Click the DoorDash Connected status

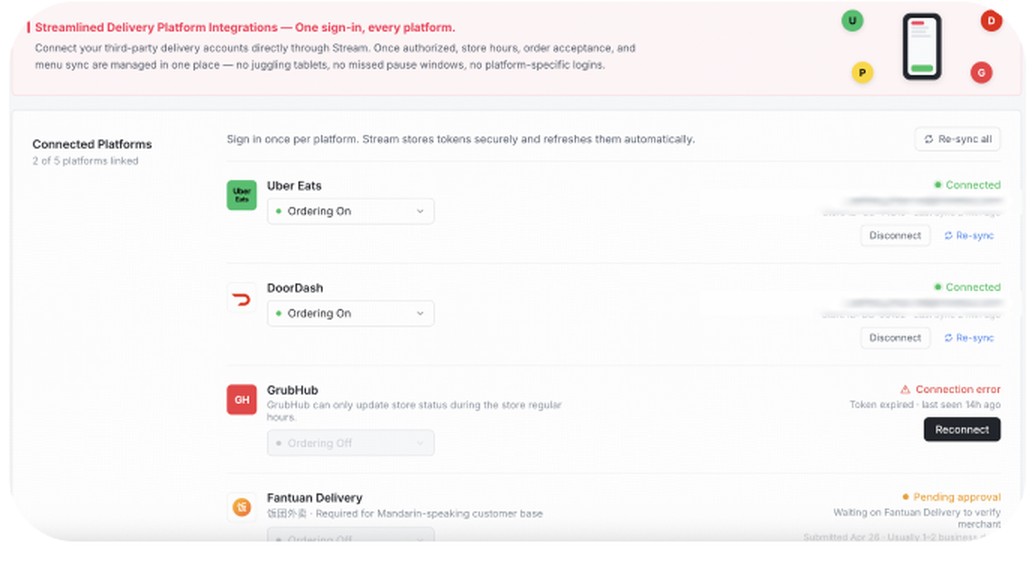967,287
